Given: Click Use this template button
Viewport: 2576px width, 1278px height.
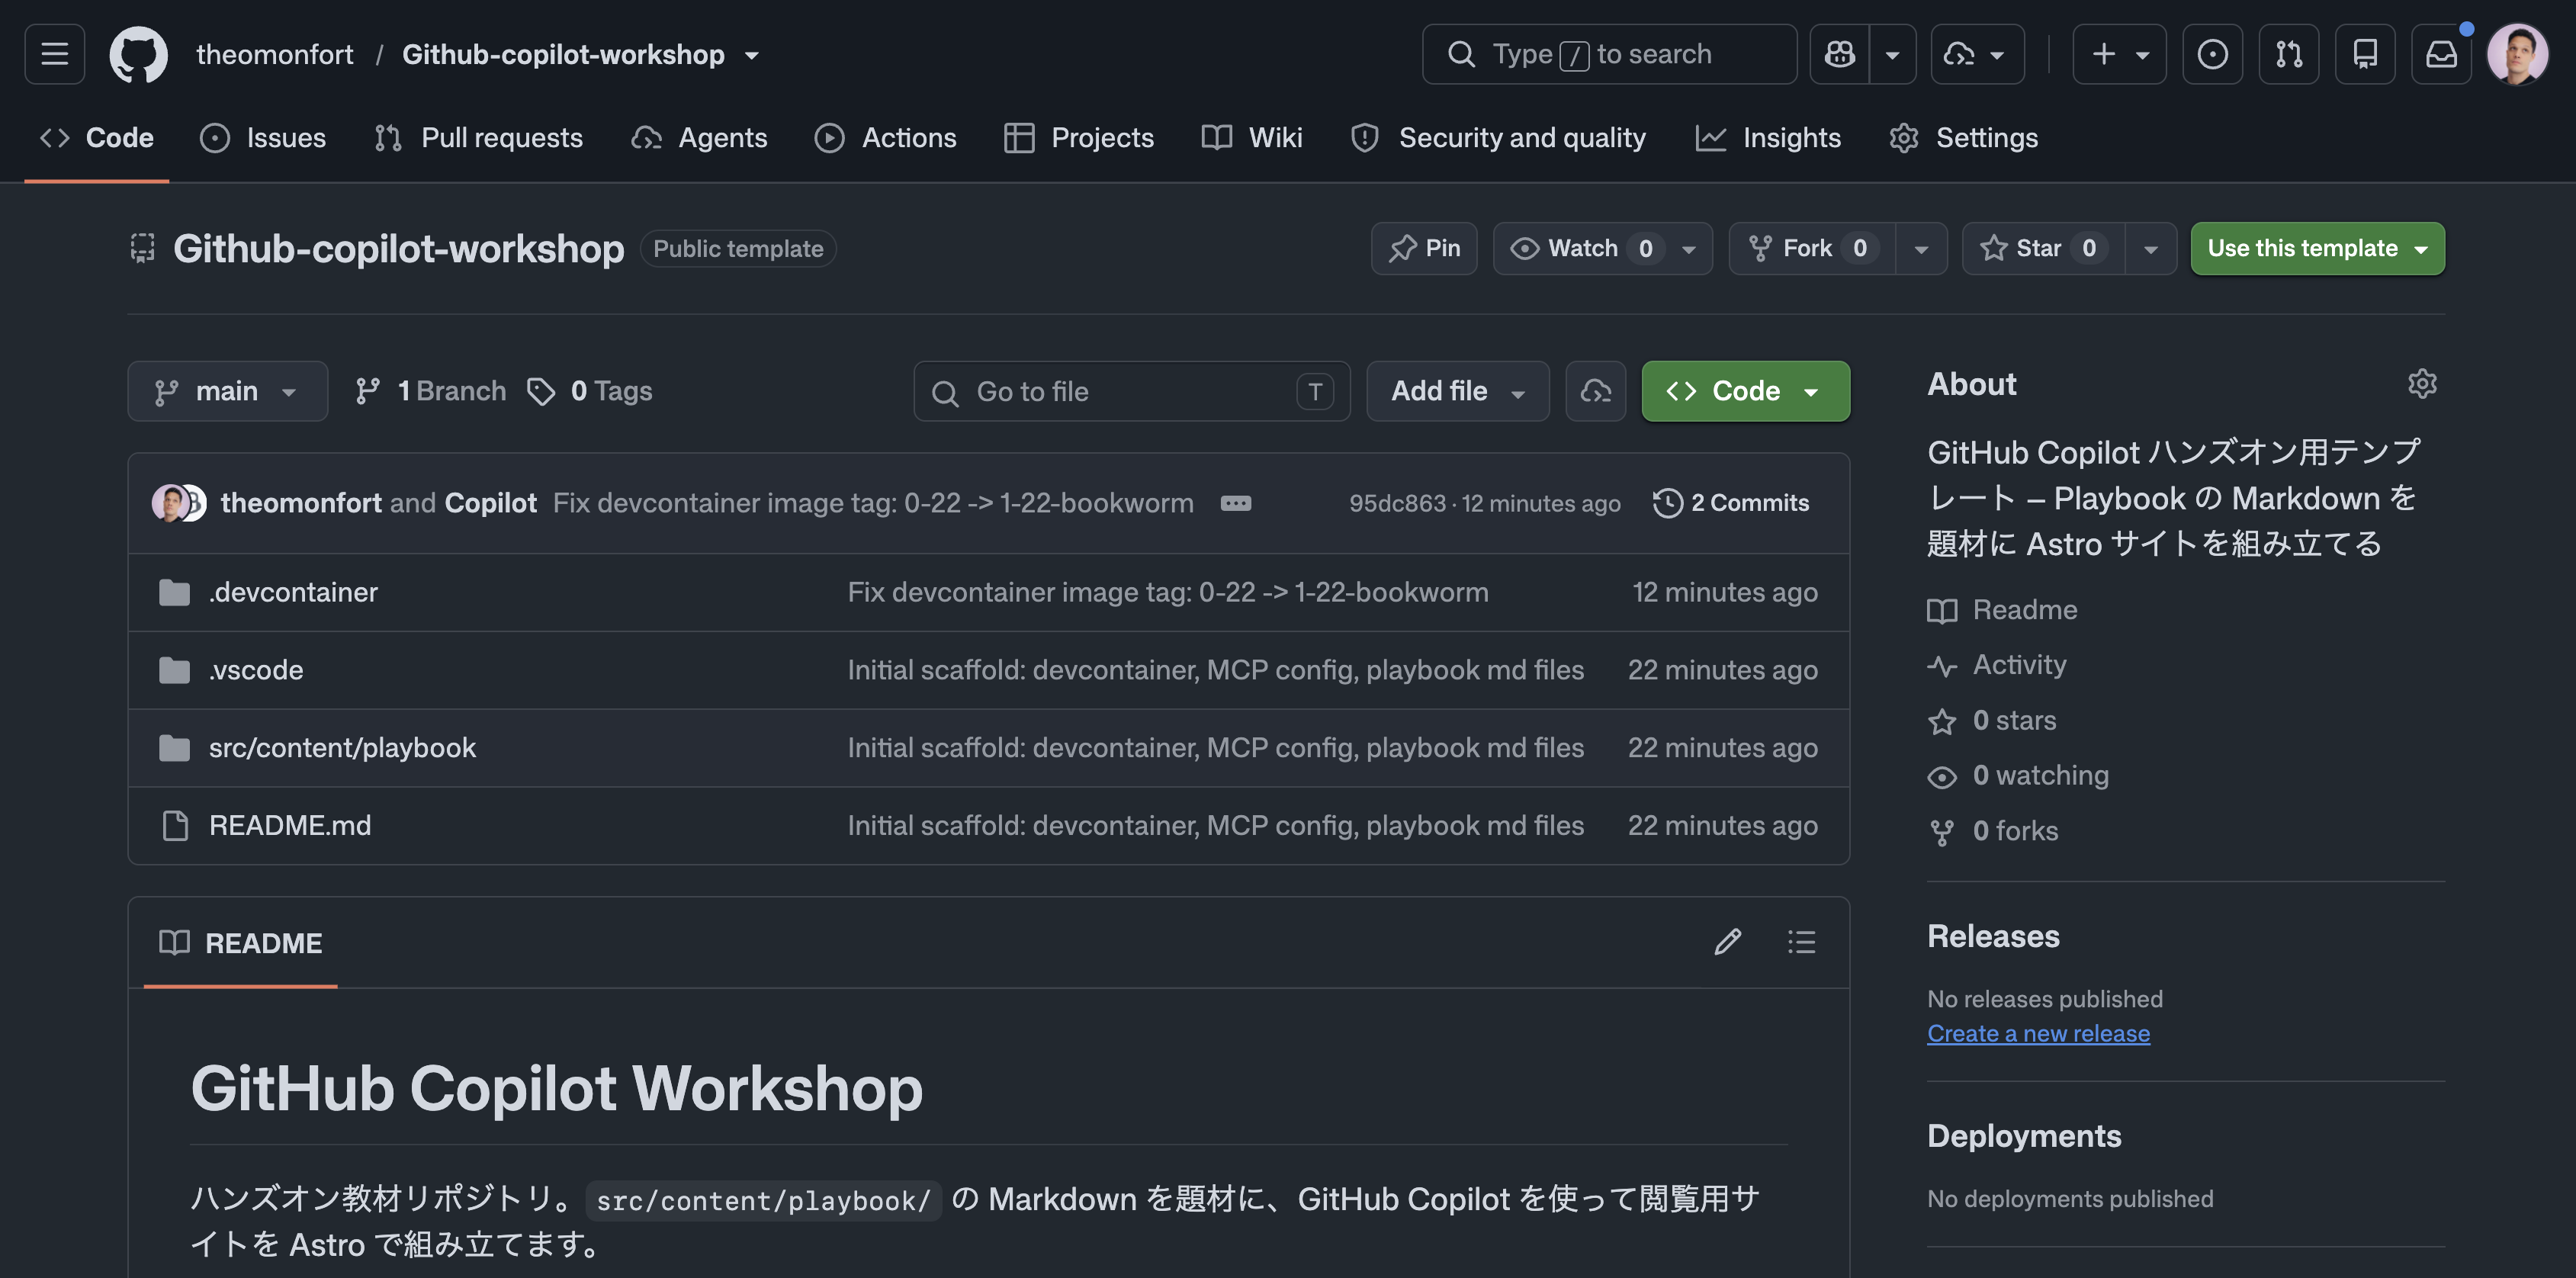Looking at the screenshot, I should pyautogui.click(x=2317, y=248).
